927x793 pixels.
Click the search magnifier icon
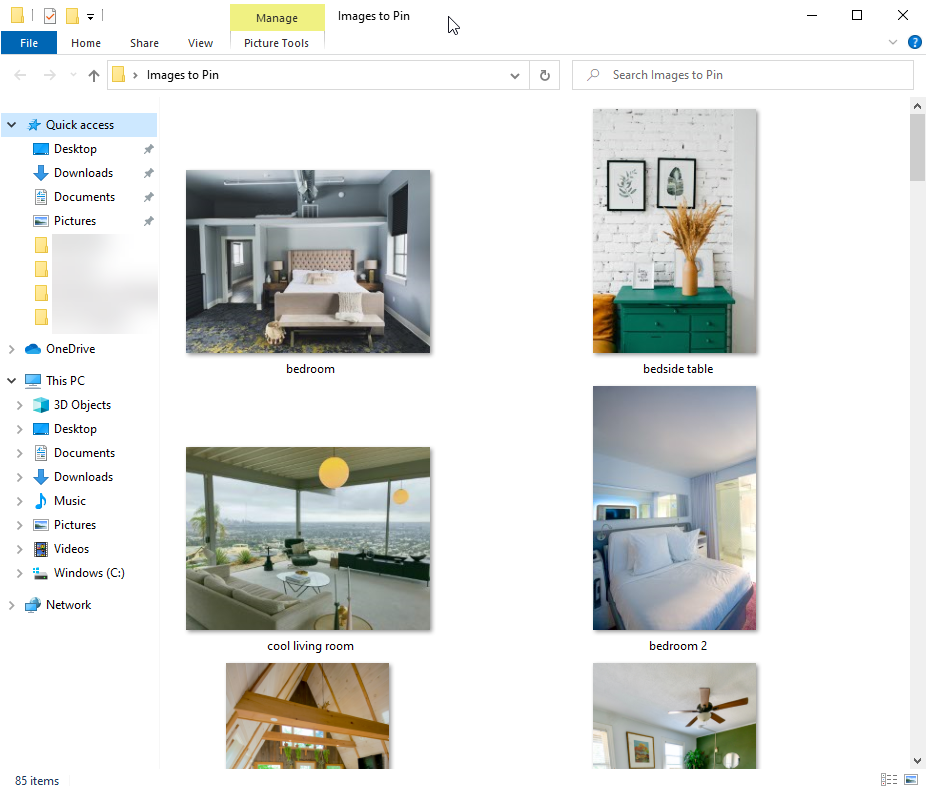click(593, 75)
